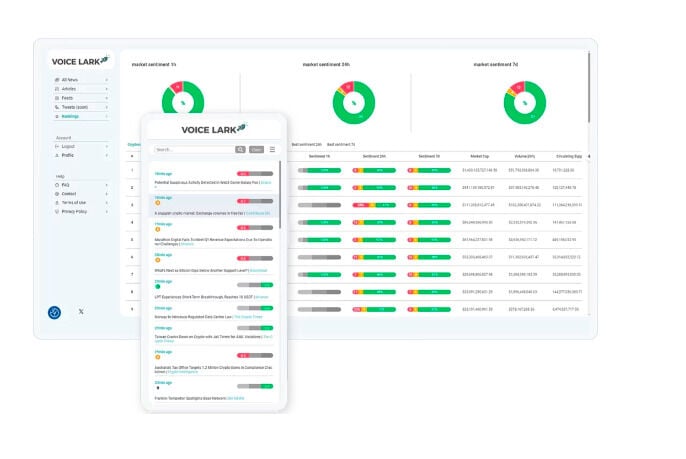Click the market sentiment 24h donut chart
This screenshot has width=686, height=459.
click(x=352, y=101)
